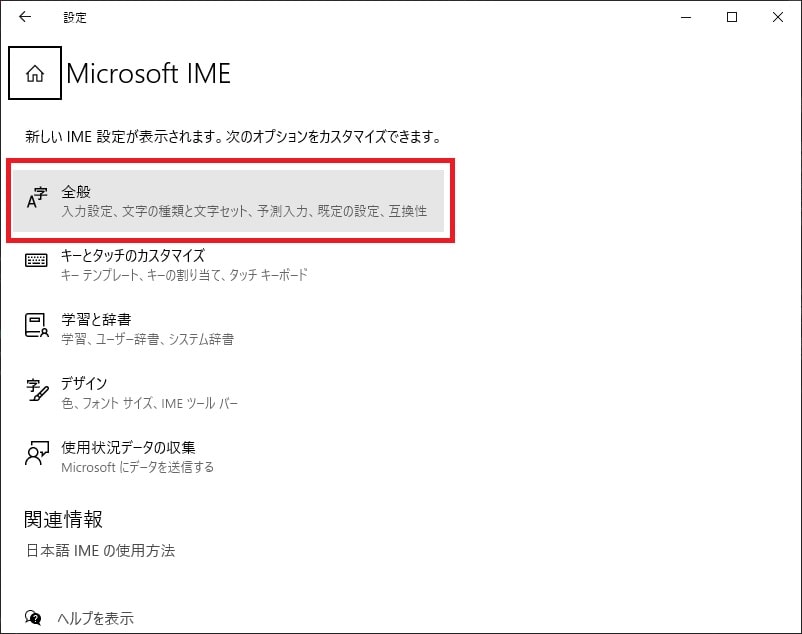
Task: Click the help chat bubble icon
Action: pos(33,618)
